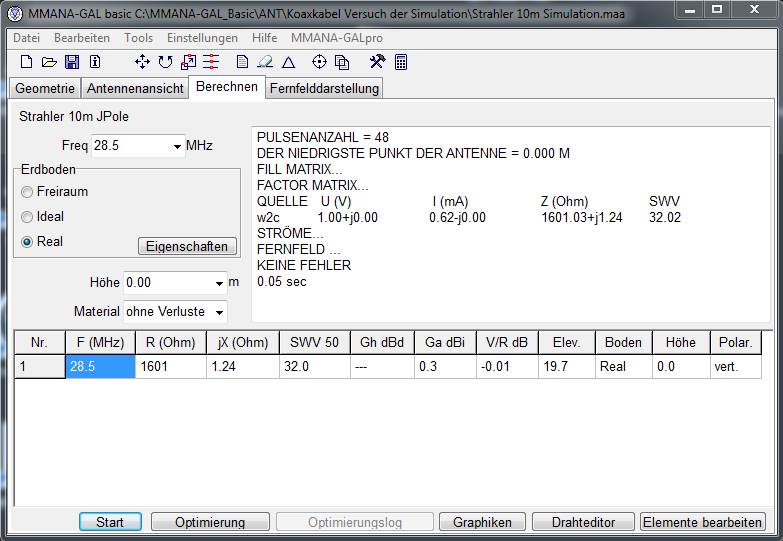Save using the floppy disk icon
Viewport: 783px width, 541px height.
tap(72, 62)
